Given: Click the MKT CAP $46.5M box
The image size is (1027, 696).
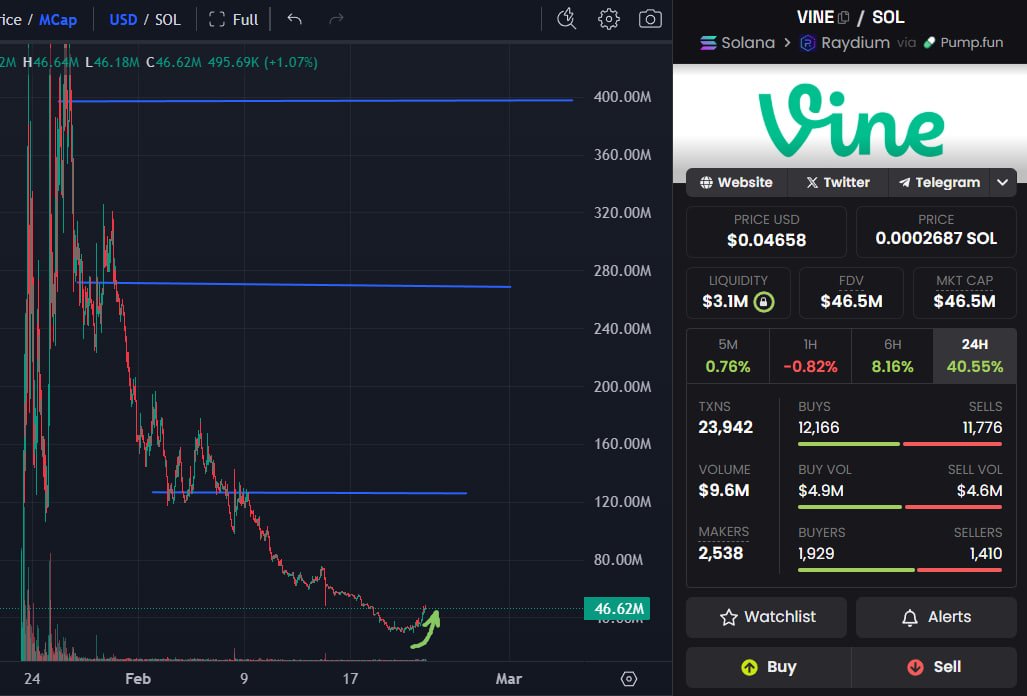Looking at the screenshot, I should [965, 293].
